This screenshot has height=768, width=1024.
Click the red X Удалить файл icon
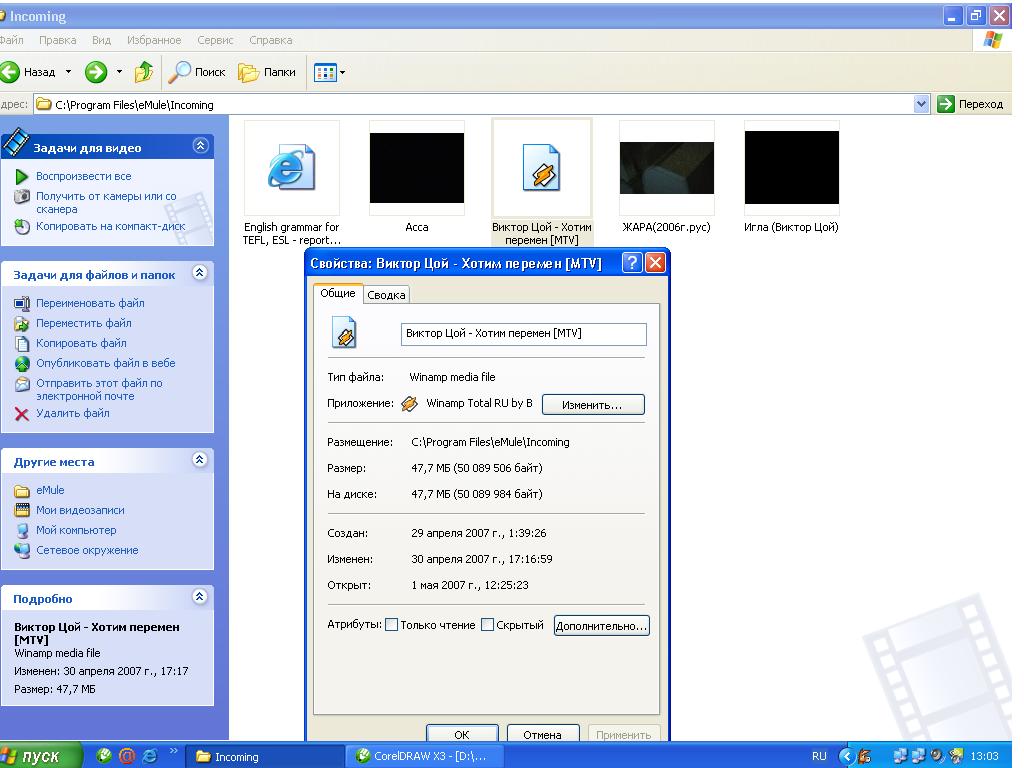pos(22,414)
